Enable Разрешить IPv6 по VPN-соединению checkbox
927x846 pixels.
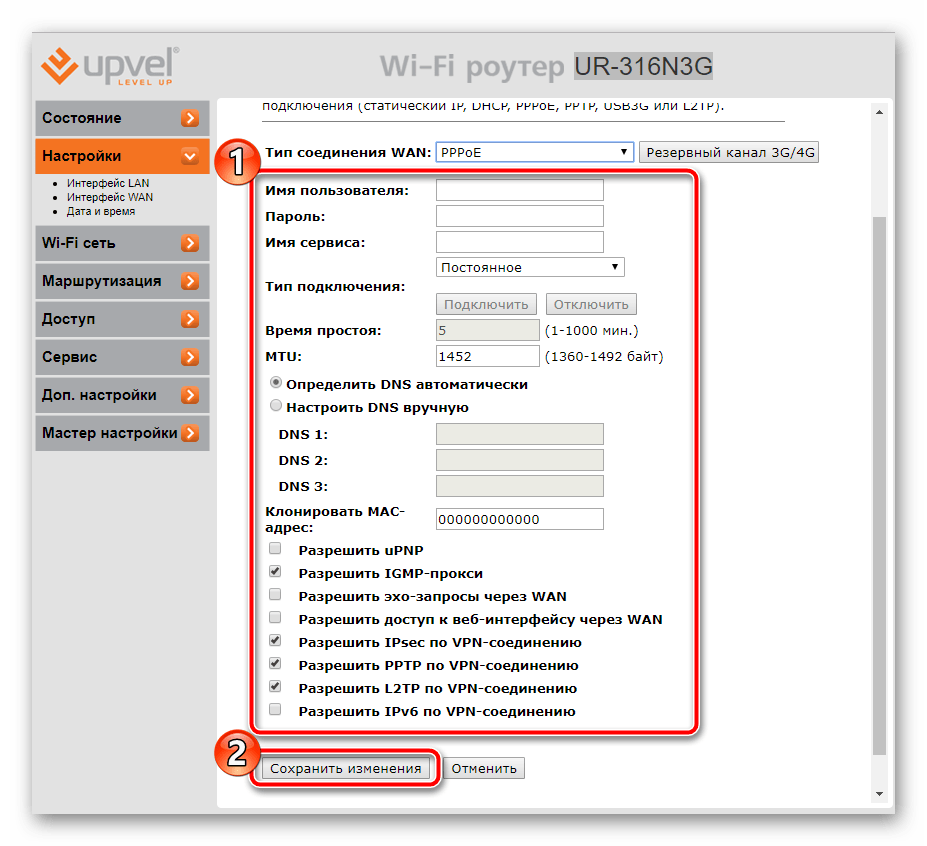click(275, 709)
